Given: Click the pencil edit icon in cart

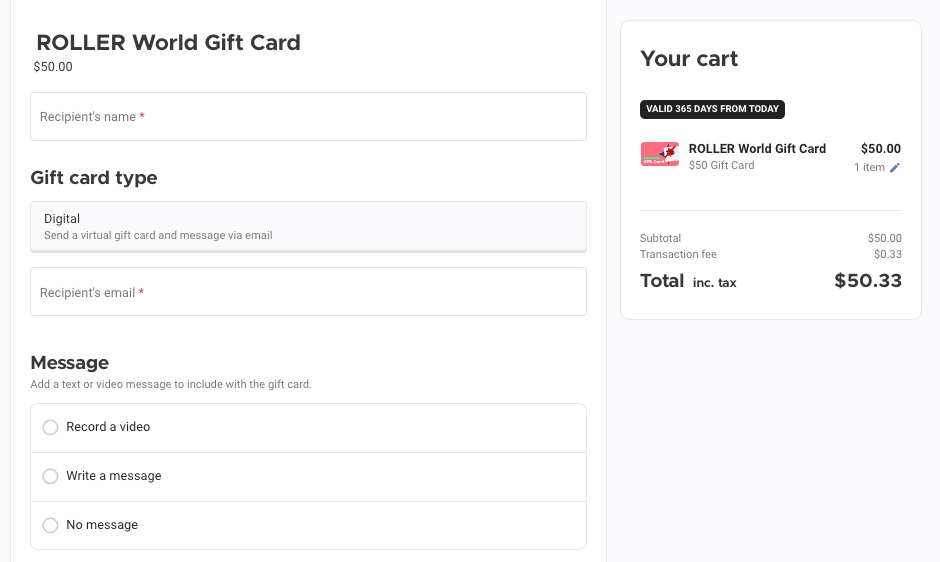Looking at the screenshot, I should tap(895, 168).
